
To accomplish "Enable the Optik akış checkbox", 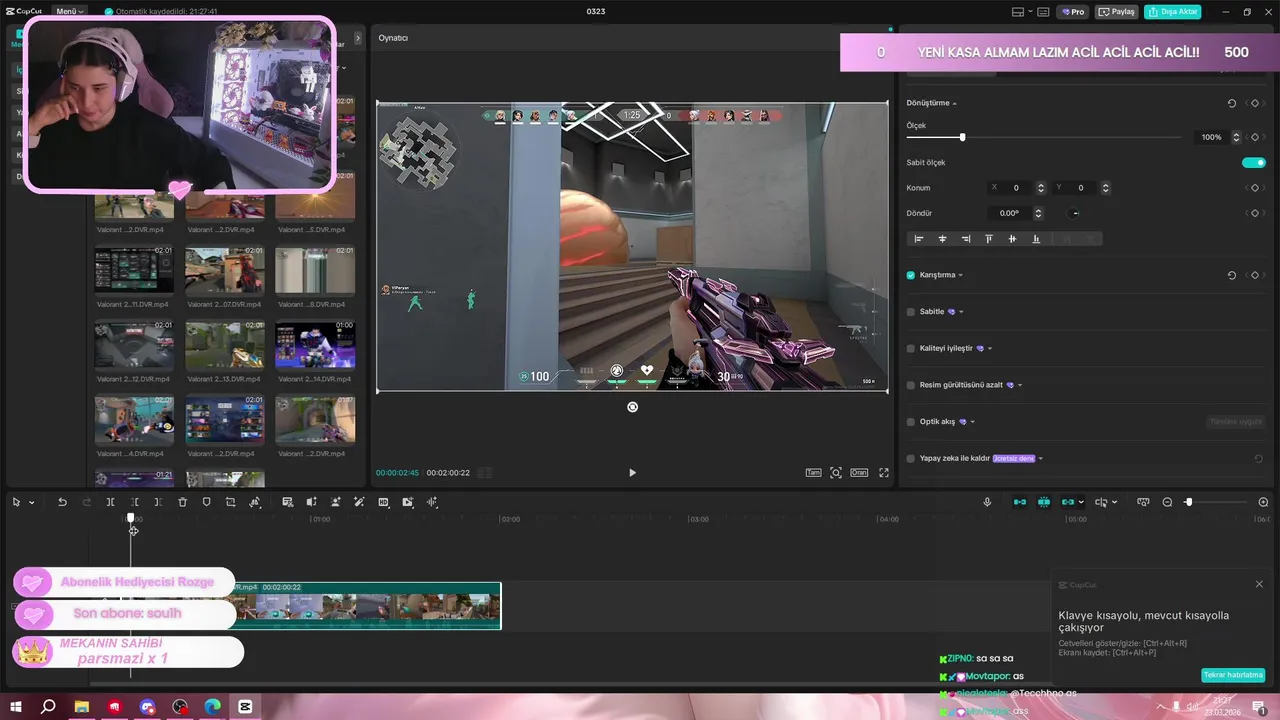I will pyautogui.click(x=911, y=422).
